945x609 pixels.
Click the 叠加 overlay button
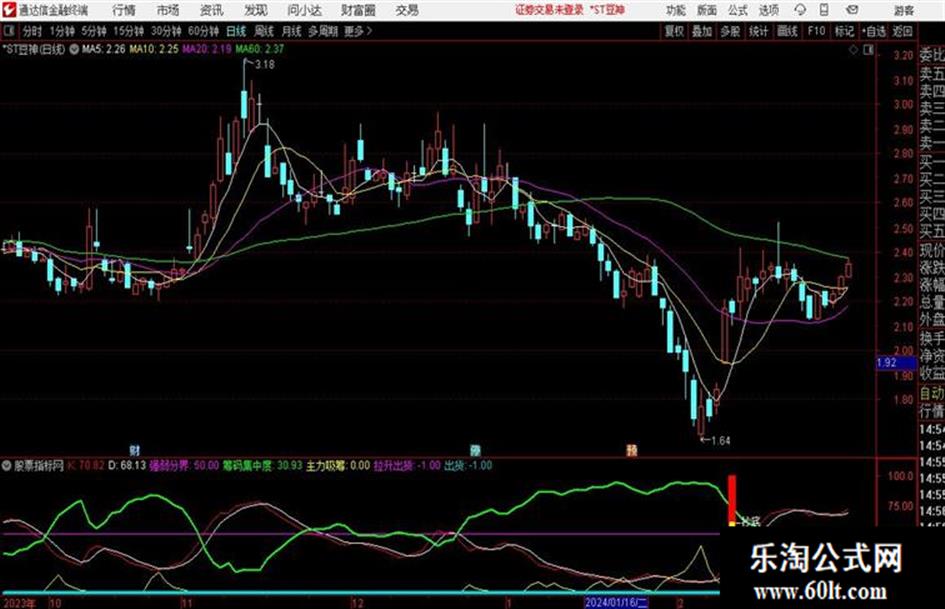coord(702,31)
